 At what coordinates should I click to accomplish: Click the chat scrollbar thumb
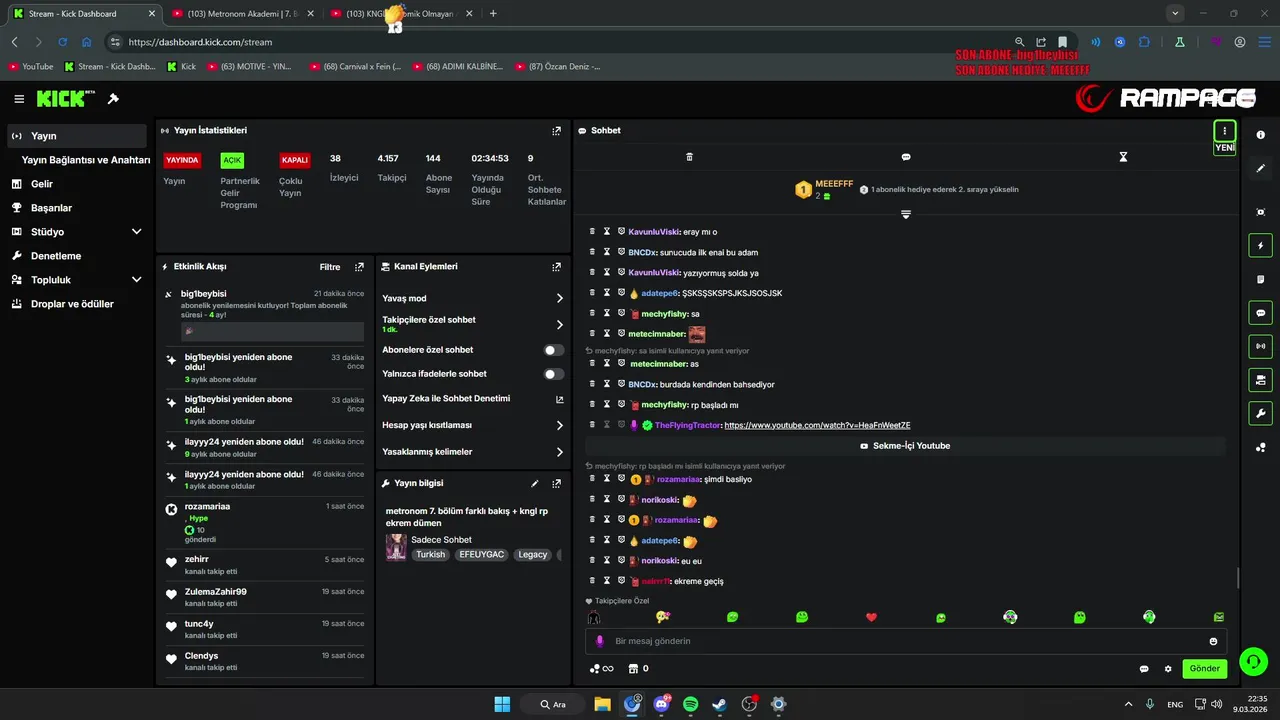pos(1238,578)
